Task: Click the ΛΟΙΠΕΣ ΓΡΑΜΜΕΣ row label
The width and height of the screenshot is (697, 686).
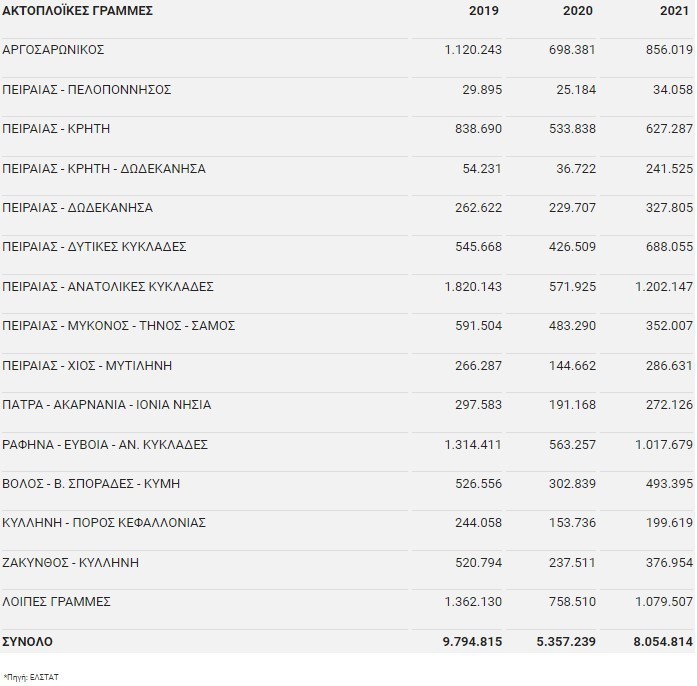Action: click(x=56, y=602)
